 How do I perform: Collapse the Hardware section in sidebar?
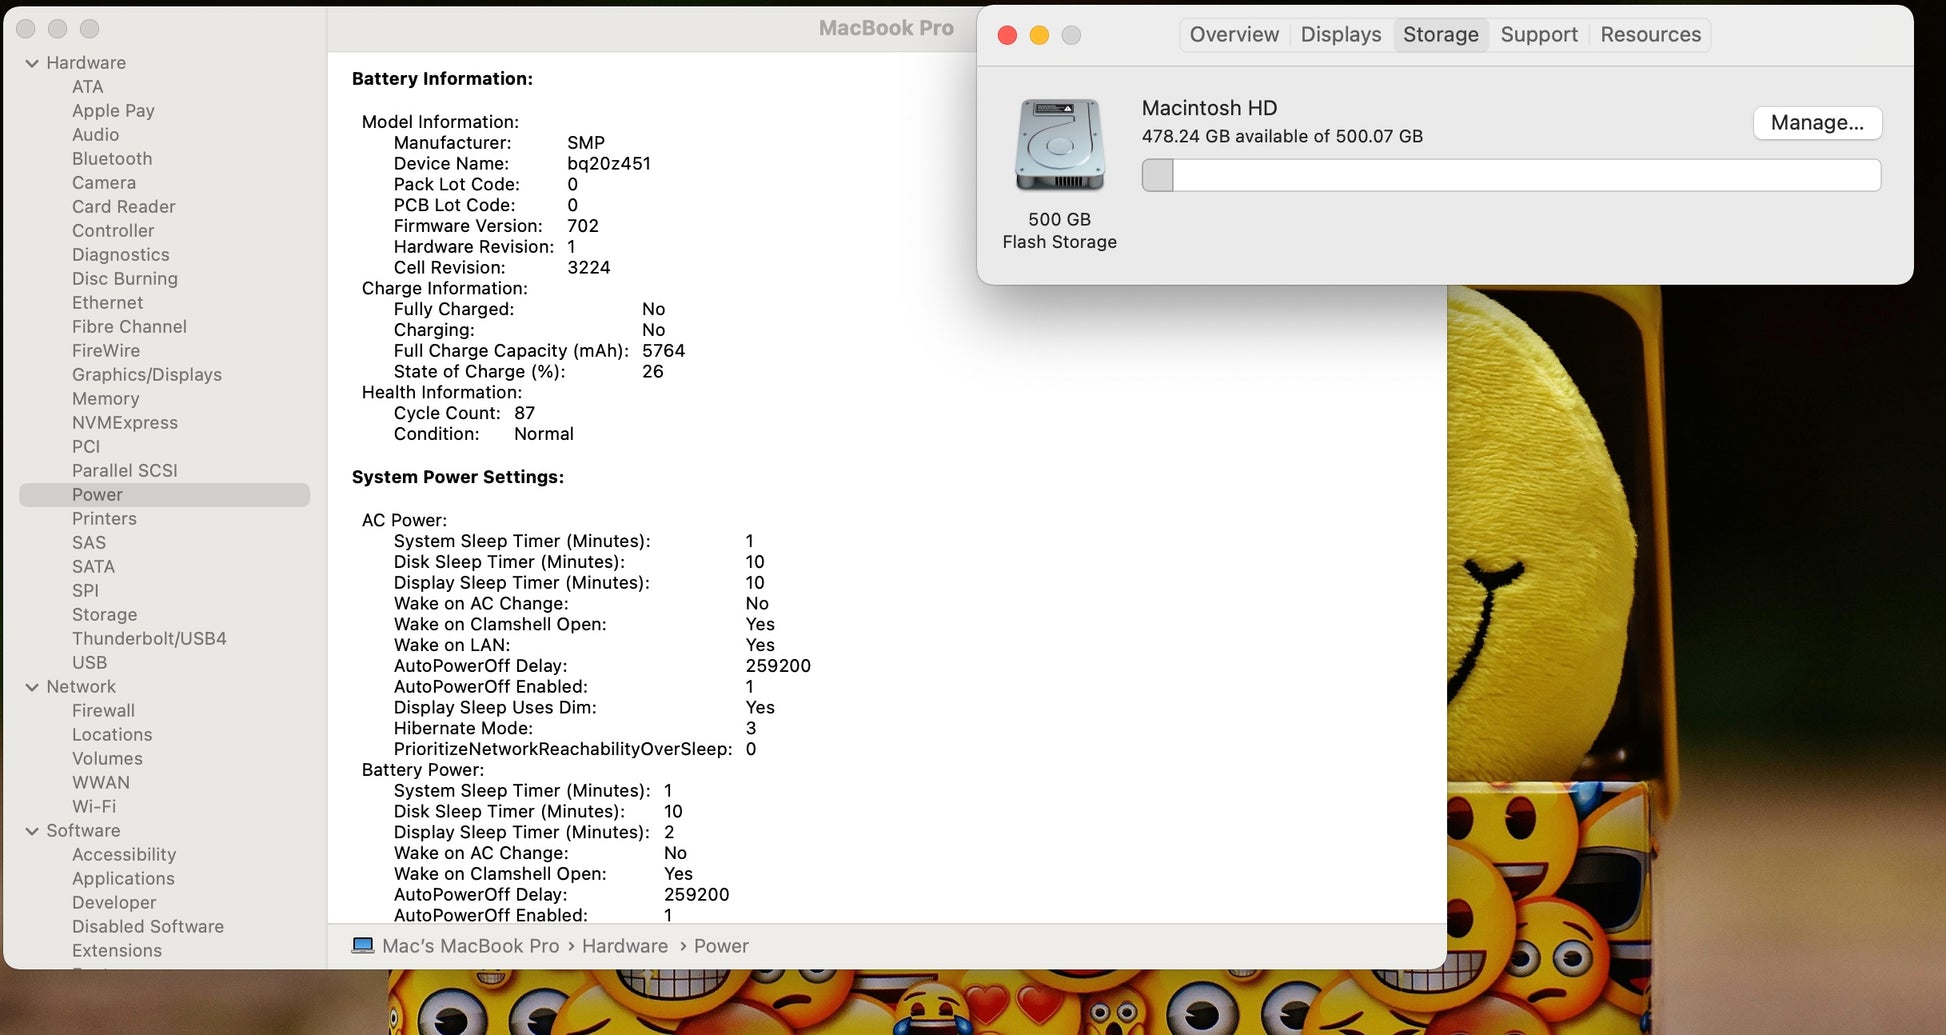tap(32, 63)
